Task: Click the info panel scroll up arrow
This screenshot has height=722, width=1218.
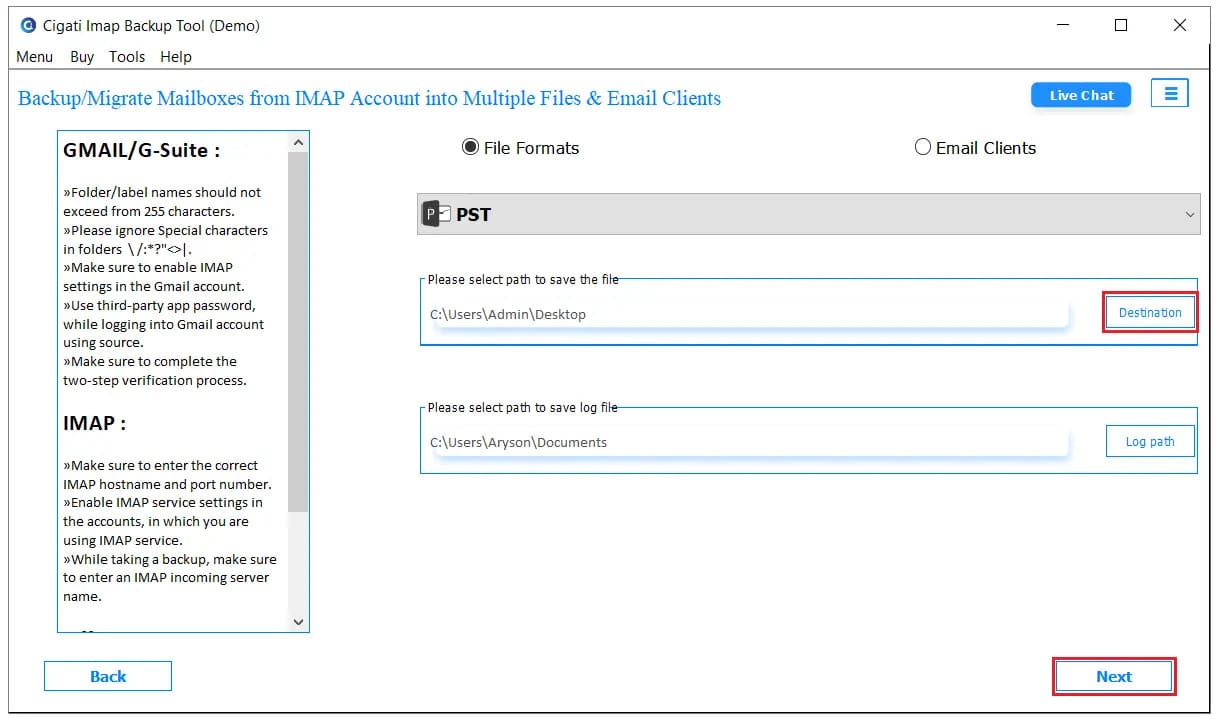Action: pos(298,143)
